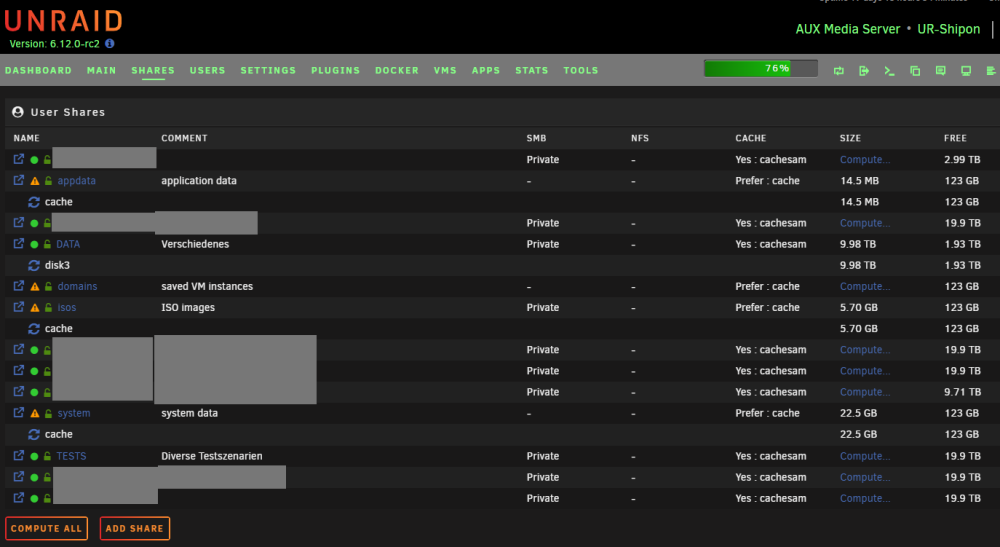The height and width of the screenshot is (547, 1000).
Task: Go to the APPS tab
Action: (x=486, y=70)
